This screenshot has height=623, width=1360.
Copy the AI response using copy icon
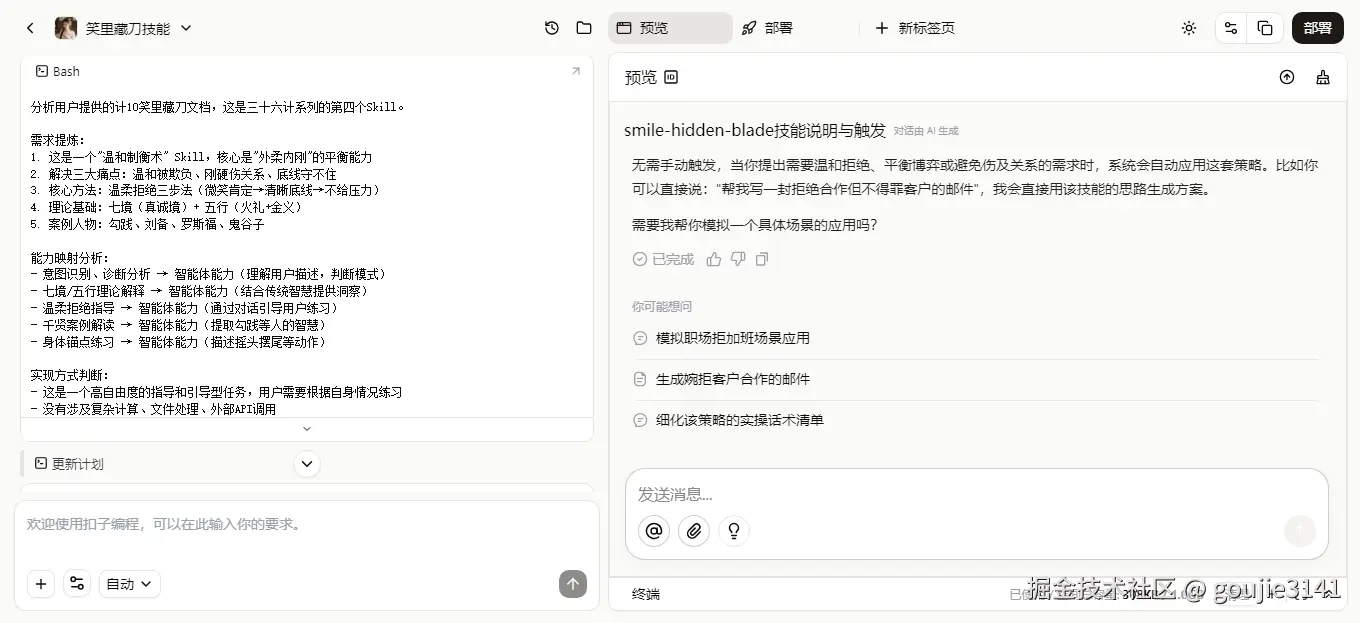[762, 258]
